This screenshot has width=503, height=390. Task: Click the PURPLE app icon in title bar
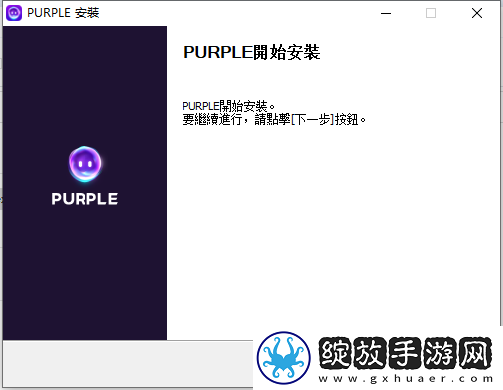tap(14, 13)
